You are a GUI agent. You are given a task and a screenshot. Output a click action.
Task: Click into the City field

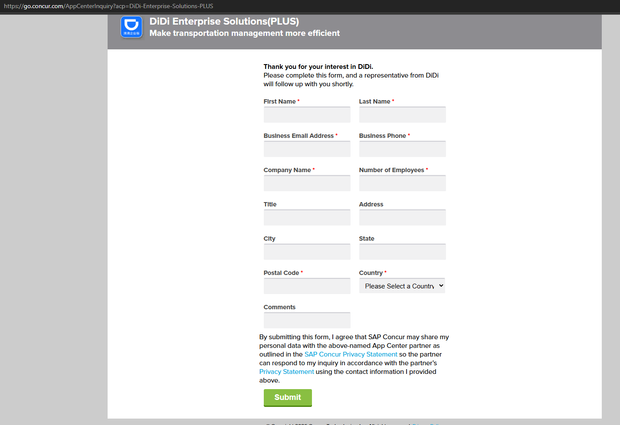[x=307, y=251]
